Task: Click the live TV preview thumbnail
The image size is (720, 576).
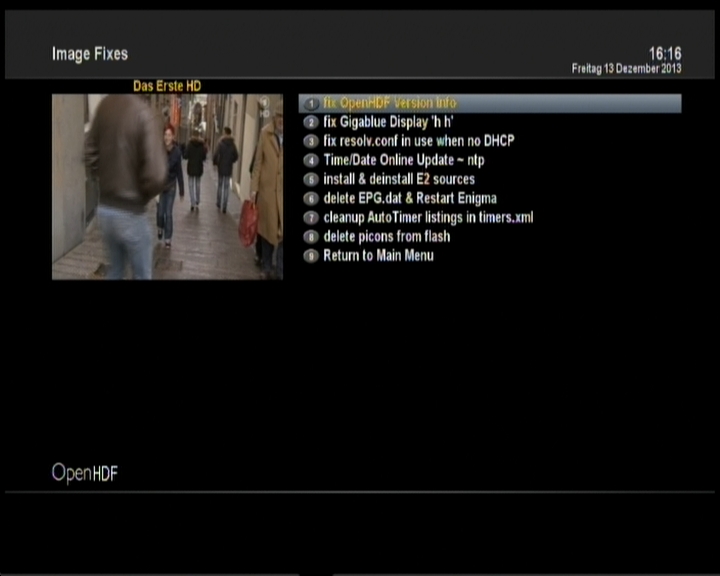Action: coord(167,187)
